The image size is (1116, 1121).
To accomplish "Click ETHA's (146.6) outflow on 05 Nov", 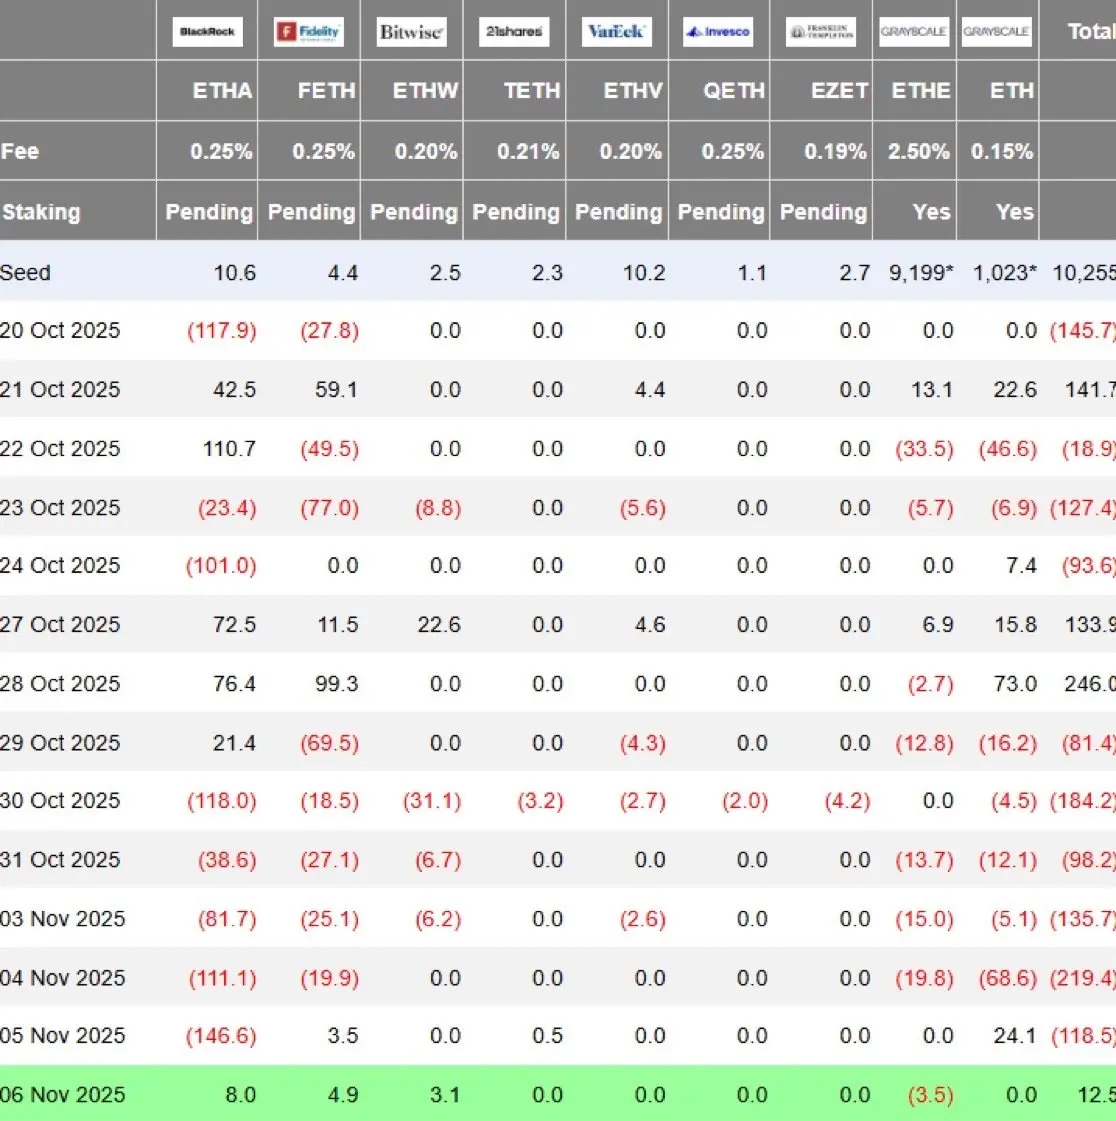I will (x=221, y=1036).
